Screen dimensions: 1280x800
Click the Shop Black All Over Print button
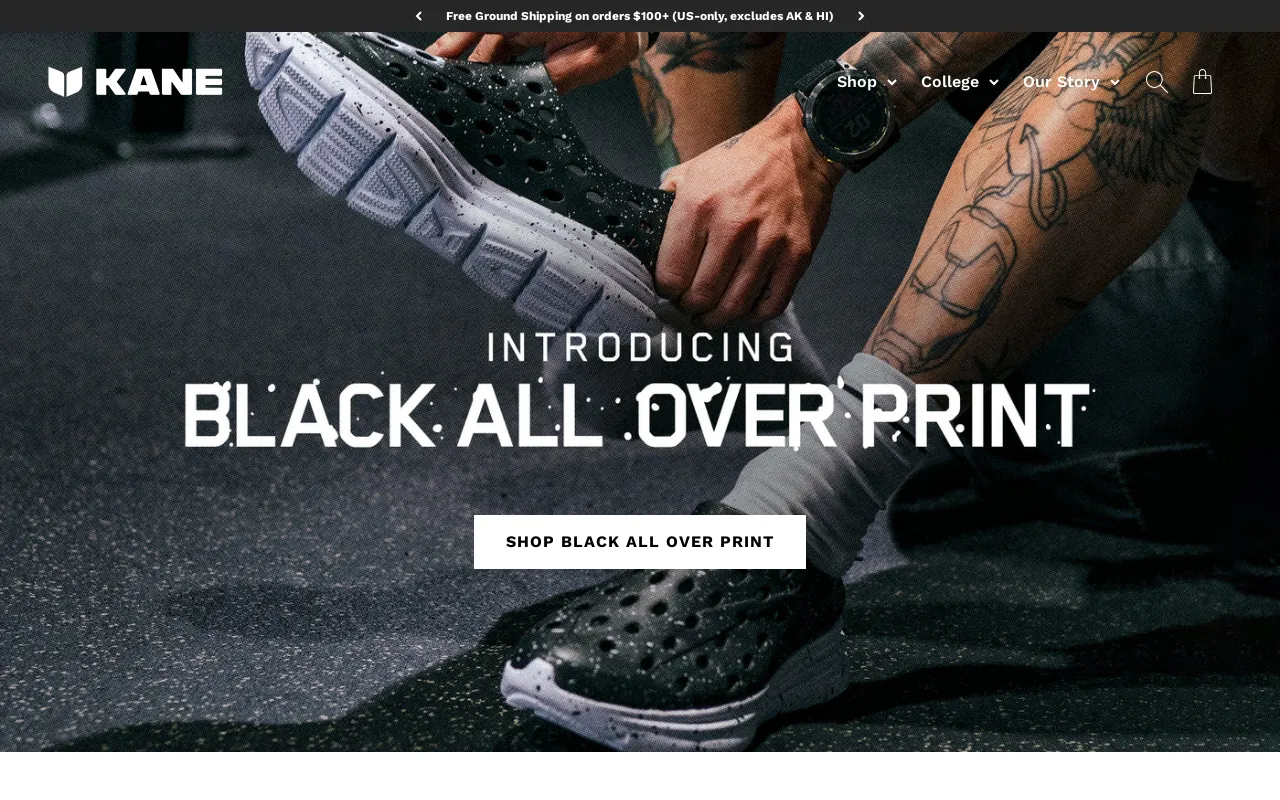tap(640, 542)
